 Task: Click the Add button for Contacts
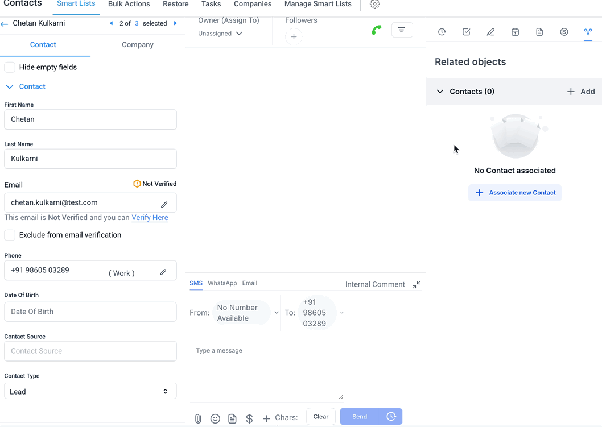tap(581, 91)
